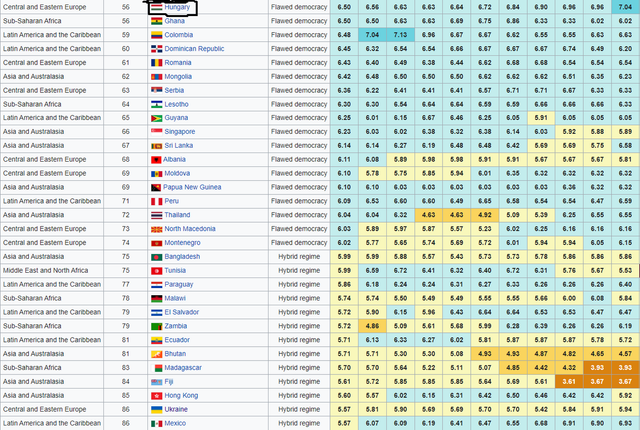This screenshot has width=640, height=430.
Task: Select Hungary's 7.04 score cell
Action: pyautogui.click(x=625, y=7)
